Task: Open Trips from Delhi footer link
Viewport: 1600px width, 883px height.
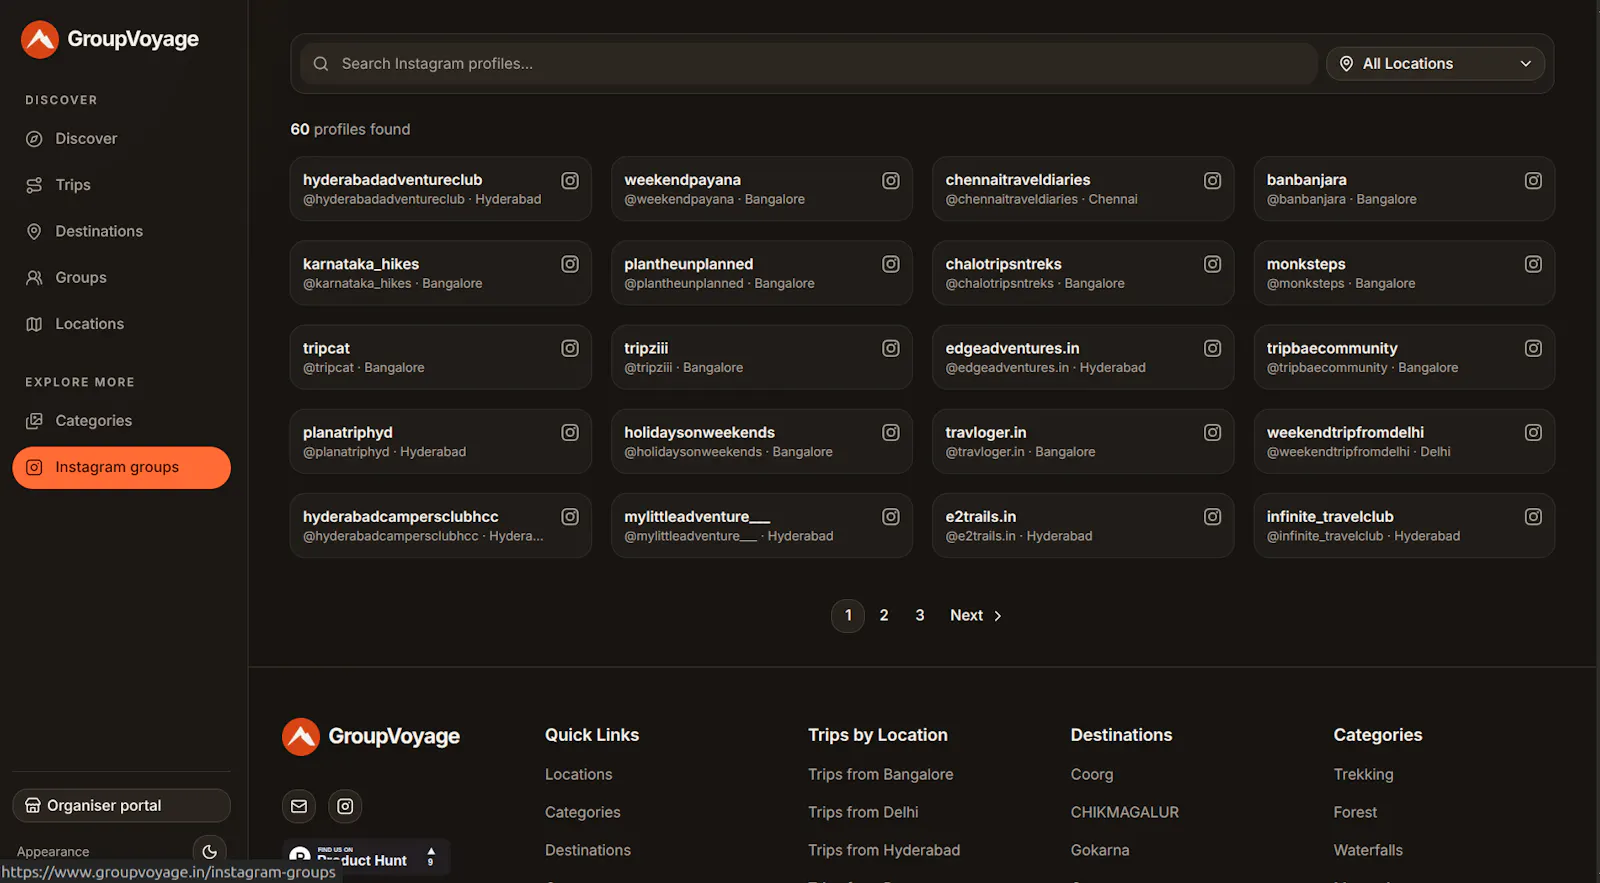Action: [x=863, y=813]
